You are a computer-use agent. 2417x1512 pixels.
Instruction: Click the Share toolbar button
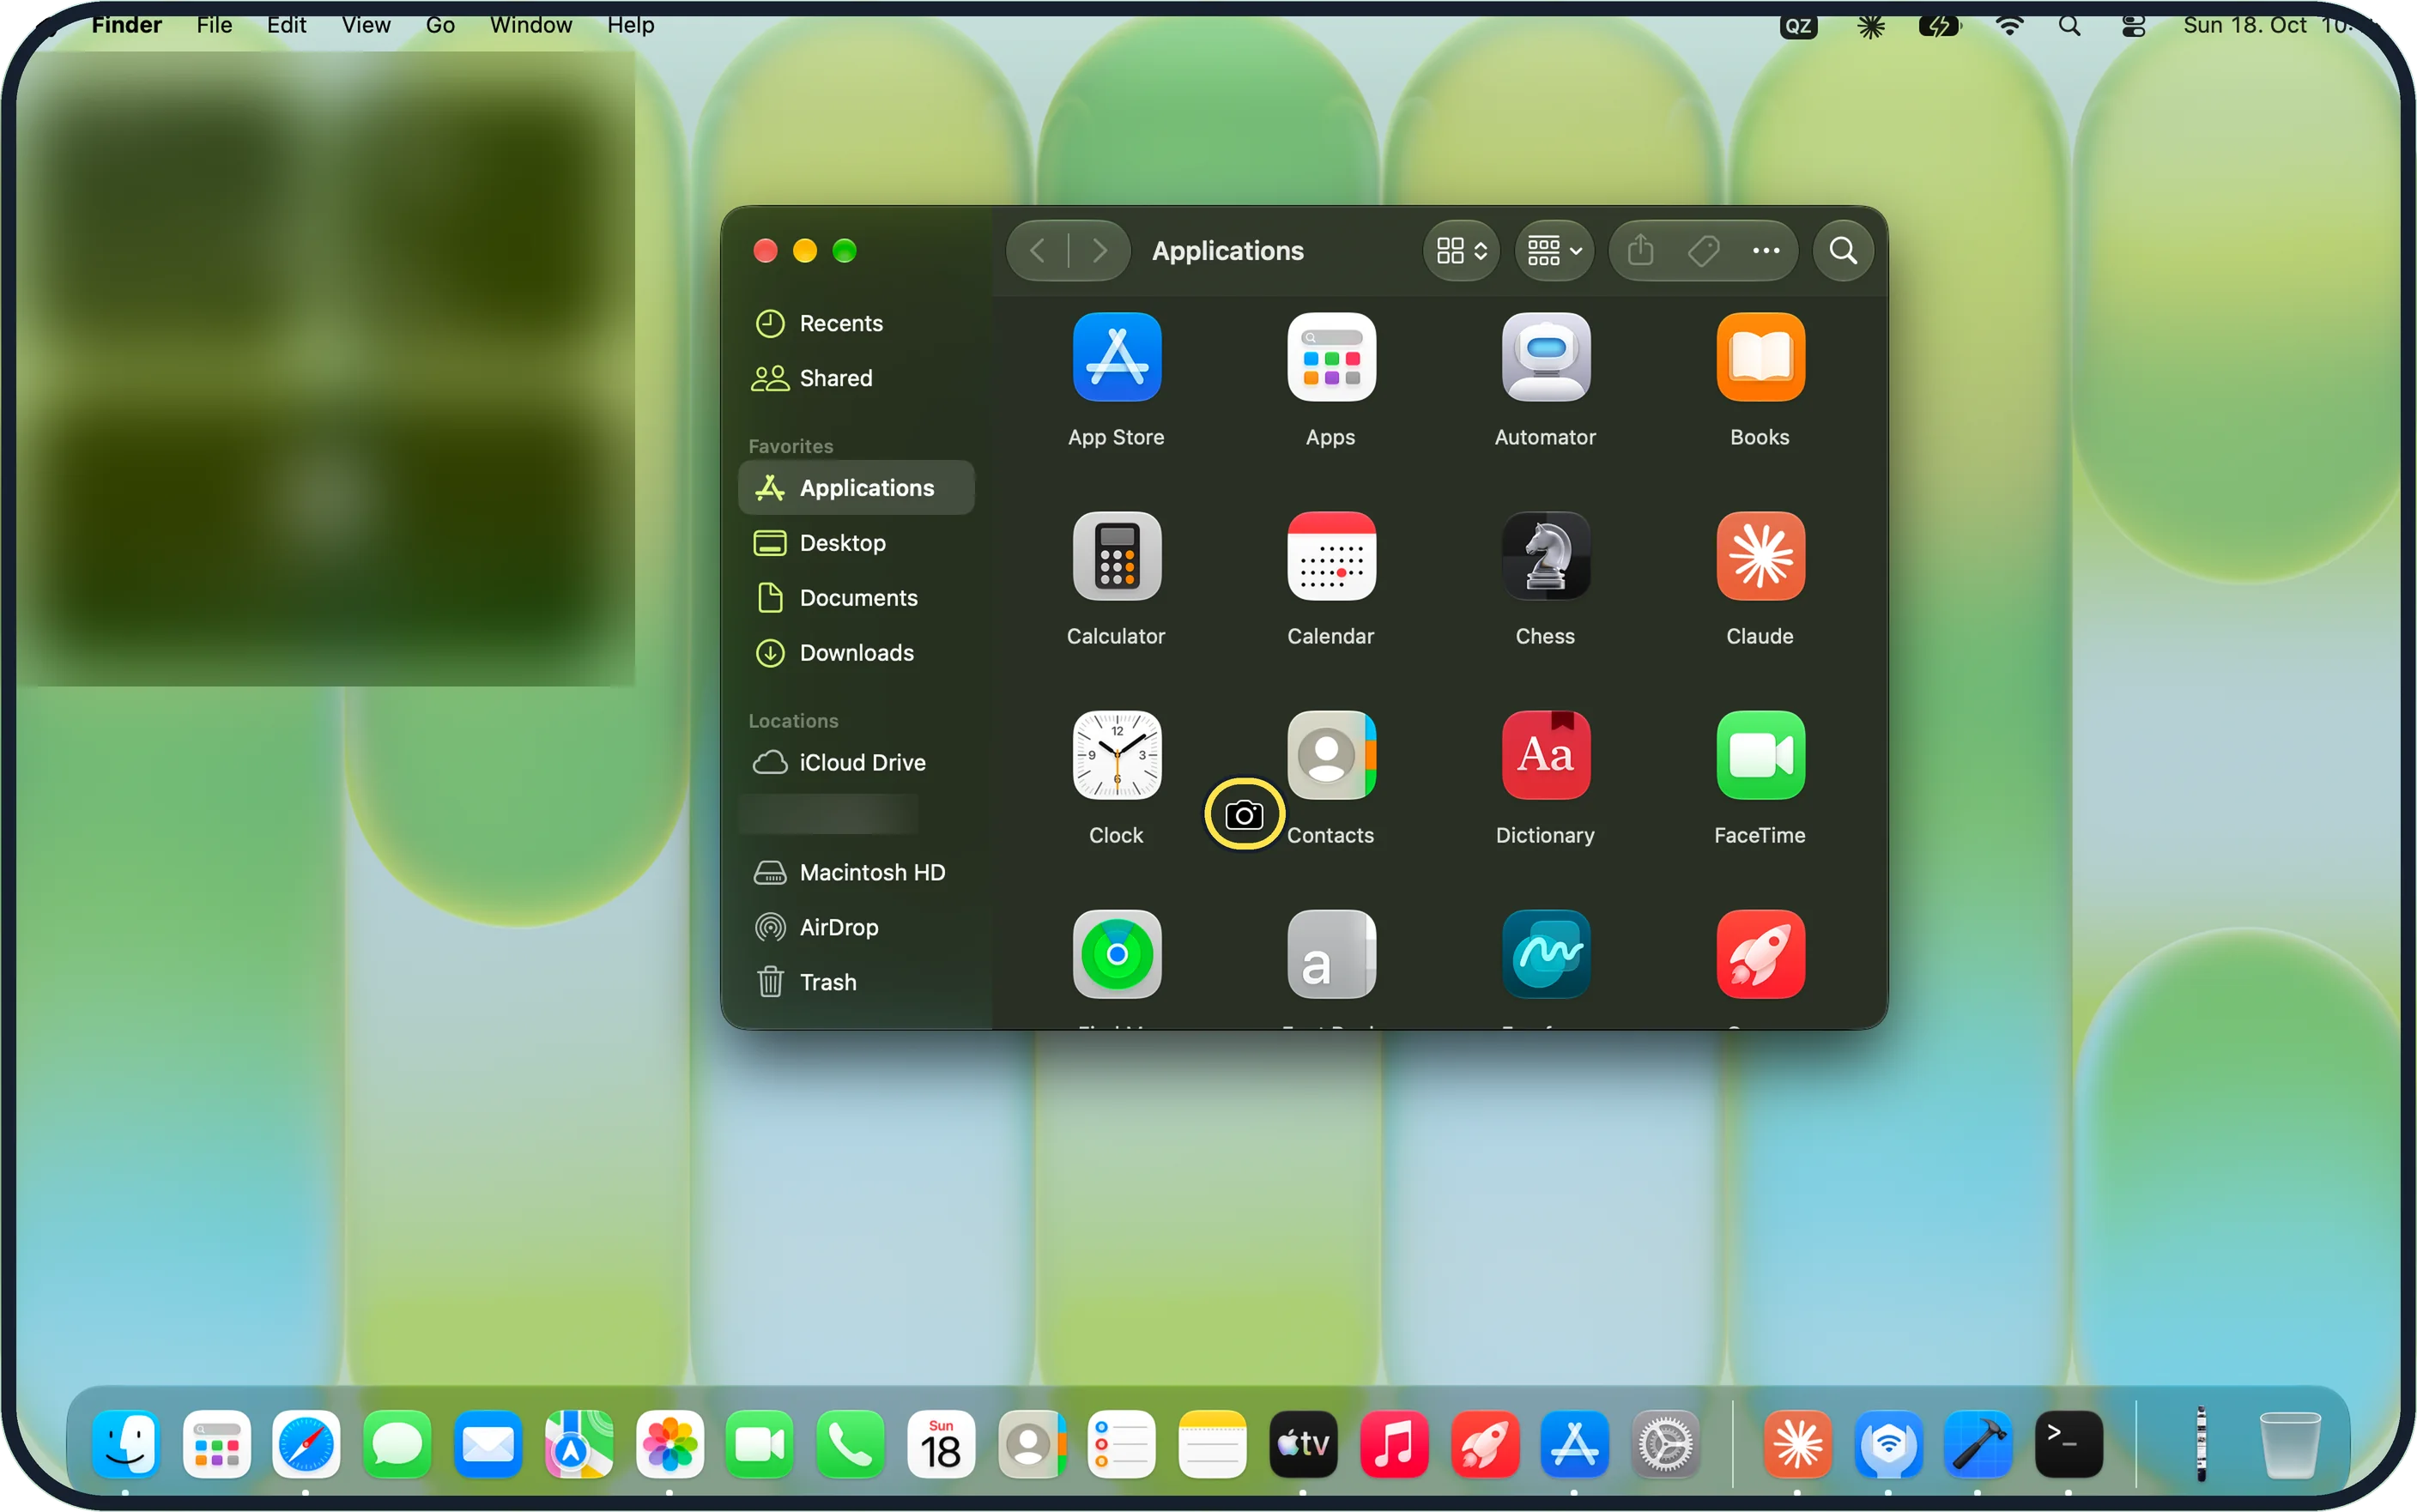pos(1640,250)
